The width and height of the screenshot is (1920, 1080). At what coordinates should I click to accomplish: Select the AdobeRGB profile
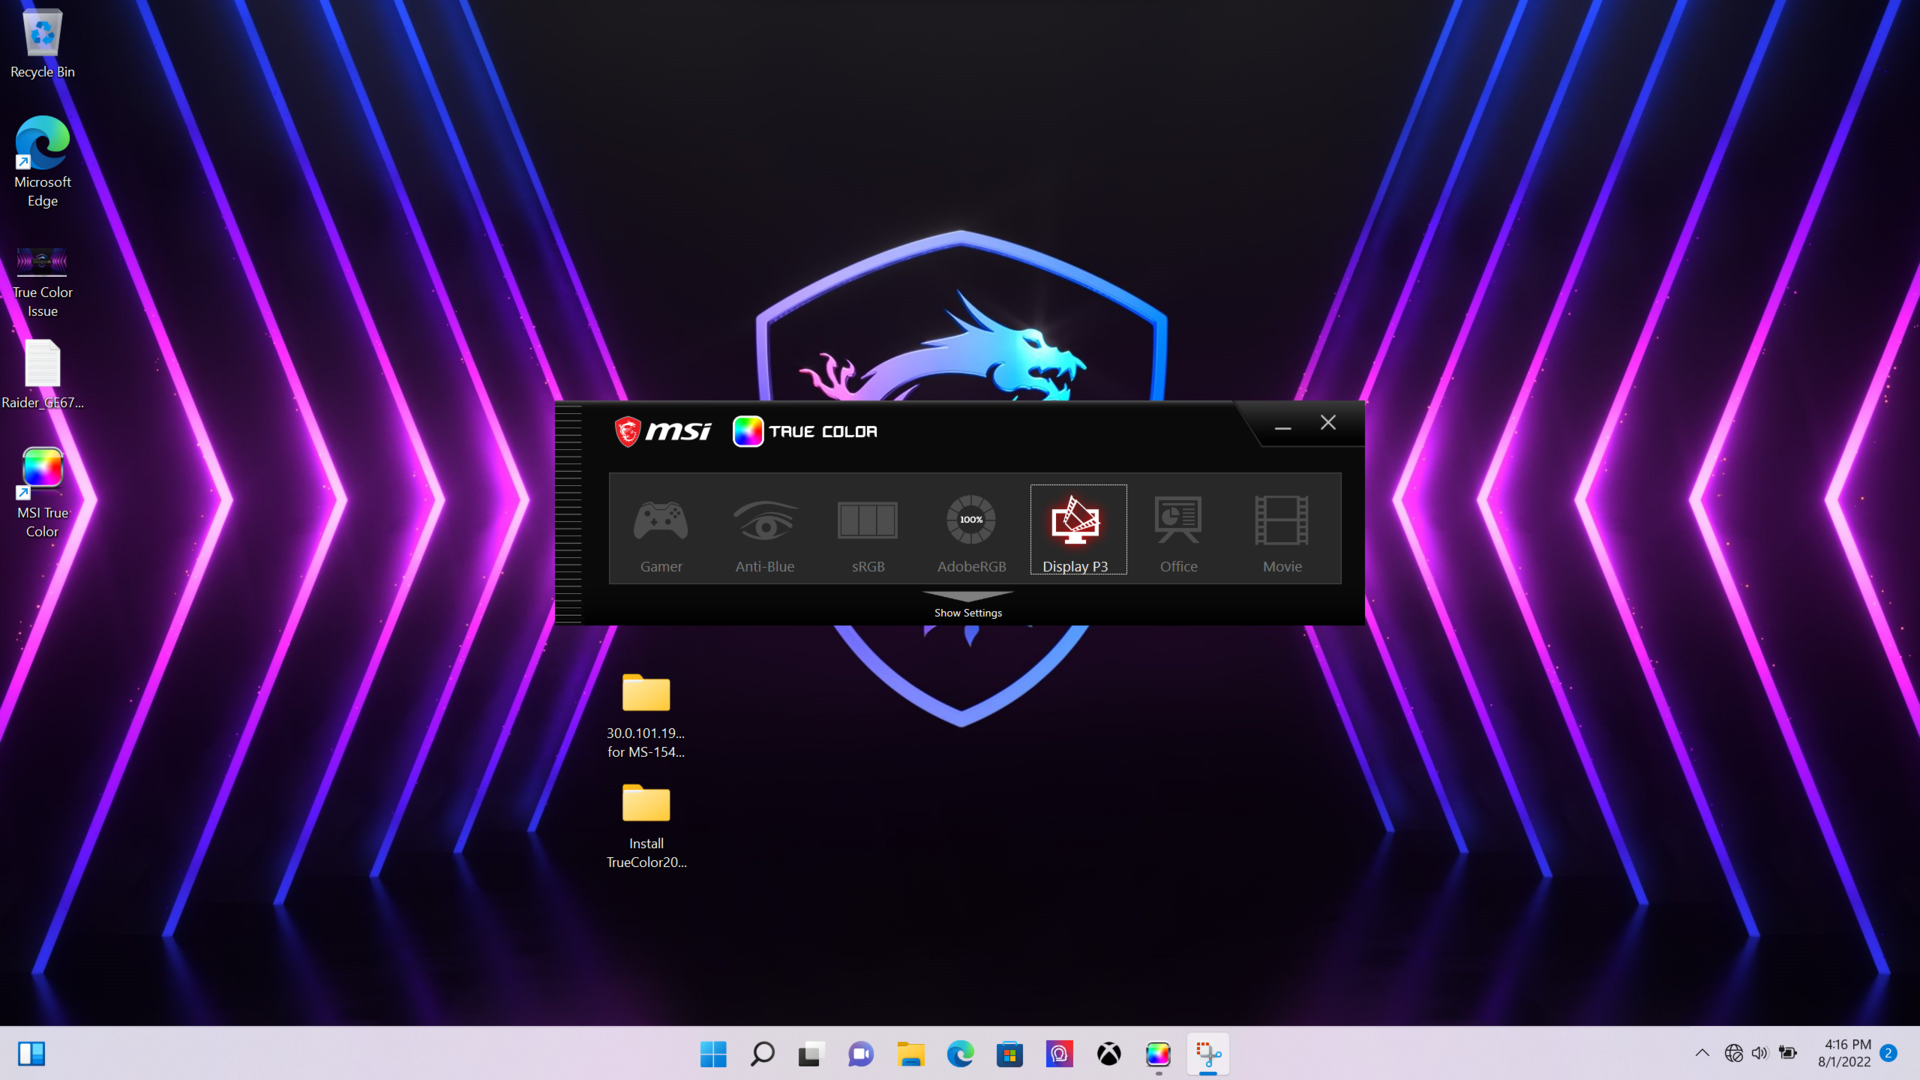970,529
